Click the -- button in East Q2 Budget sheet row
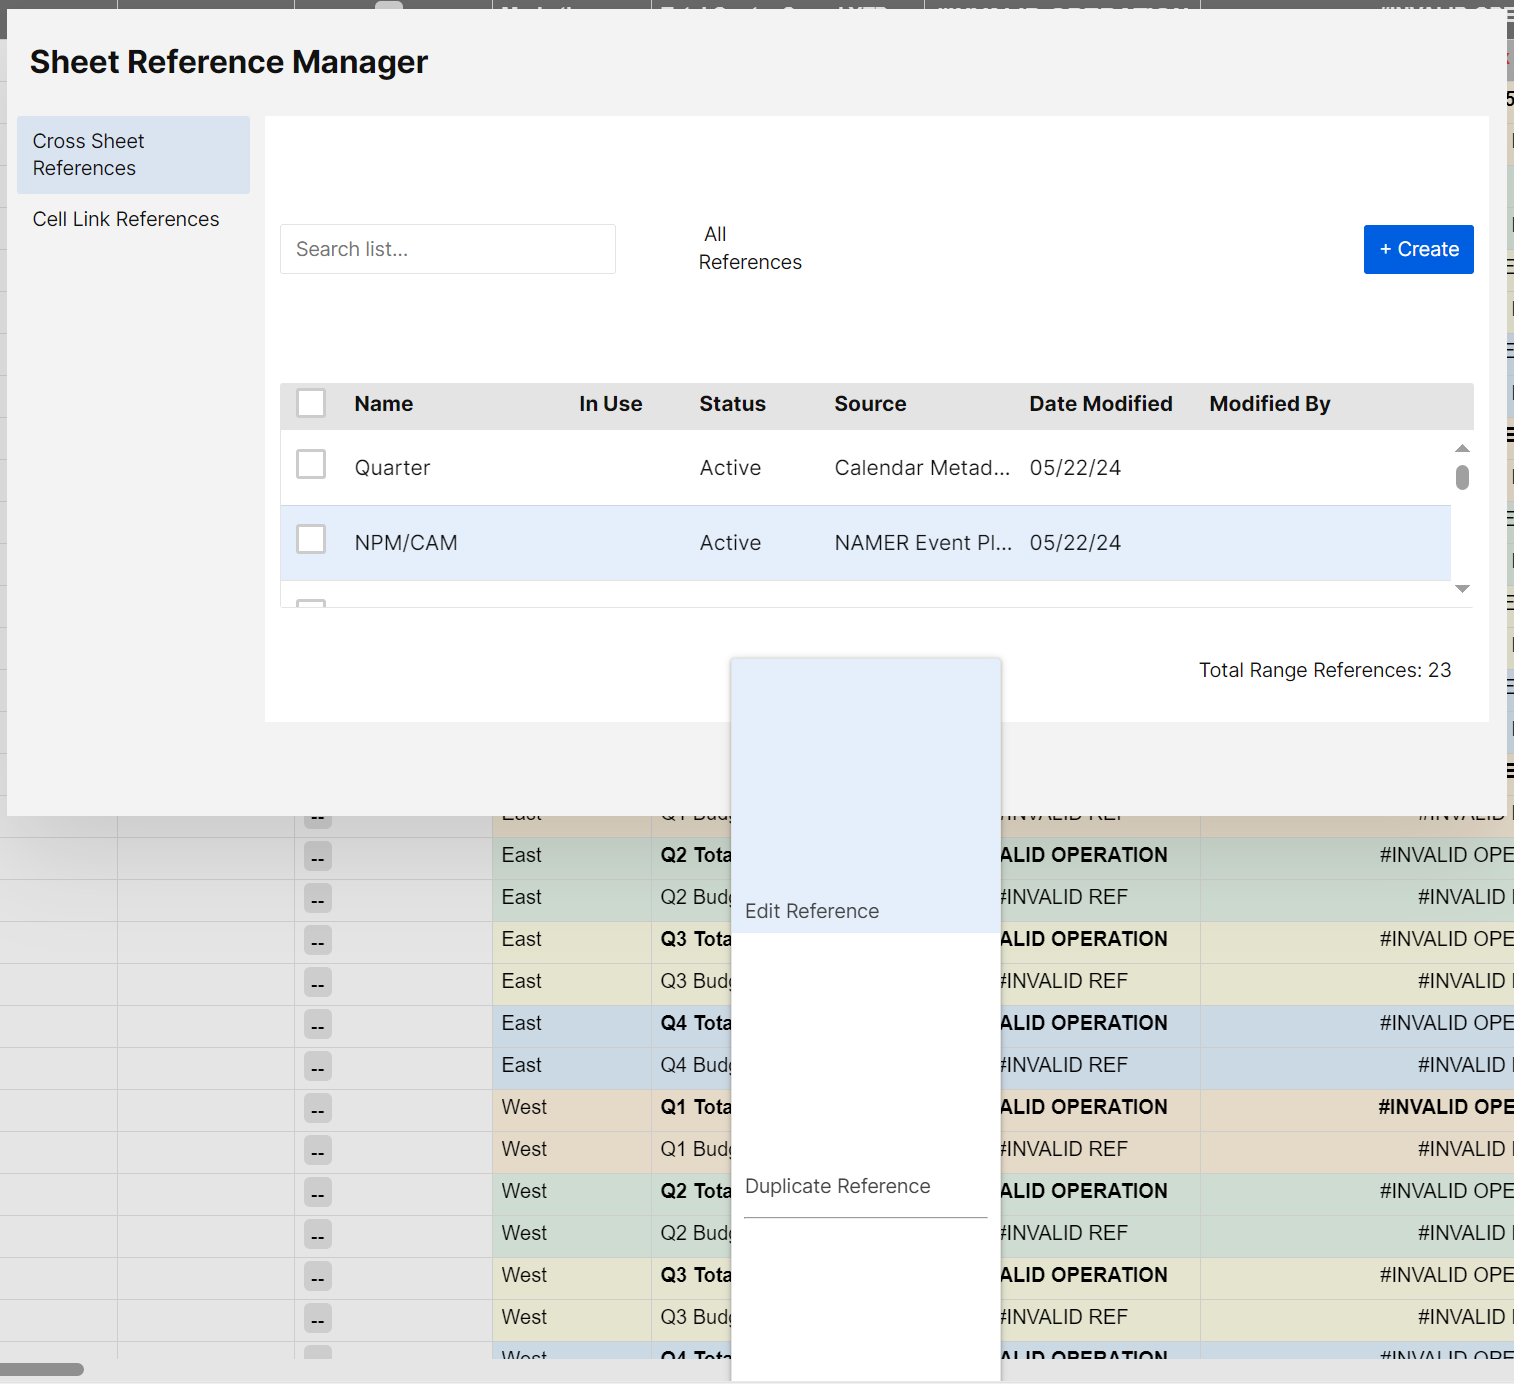 318,899
